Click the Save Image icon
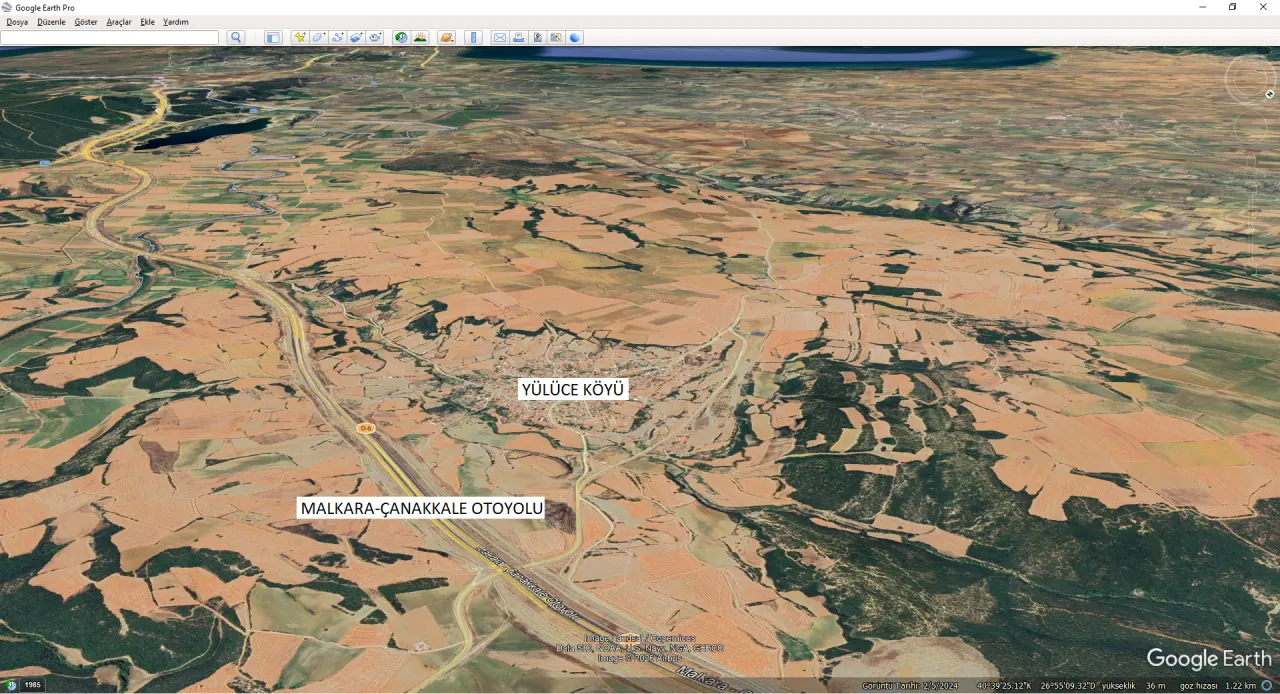Image resolution: width=1280 pixels, height=694 pixels. point(537,38)
